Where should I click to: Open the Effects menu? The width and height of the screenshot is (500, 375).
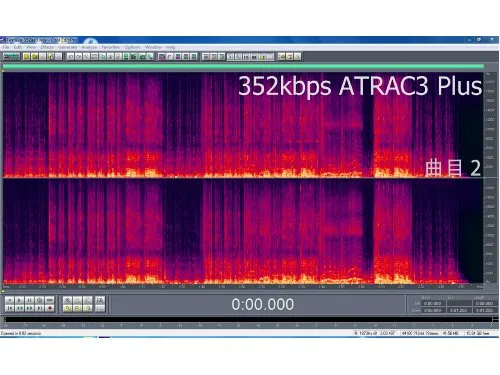[47, 47]
